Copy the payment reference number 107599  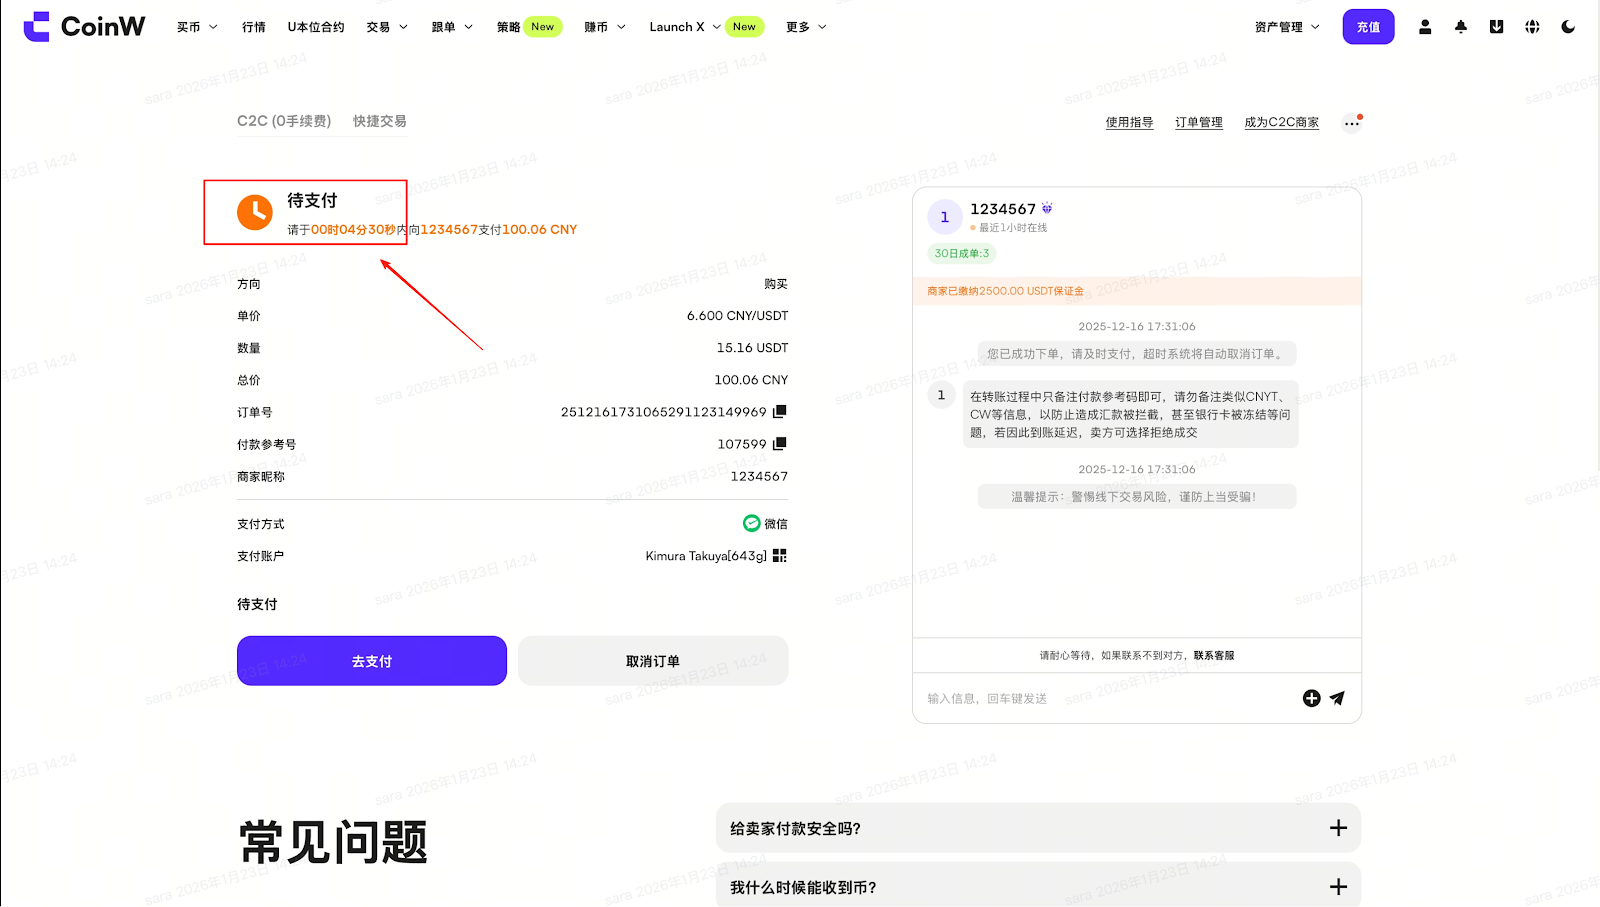coord(780,443)
